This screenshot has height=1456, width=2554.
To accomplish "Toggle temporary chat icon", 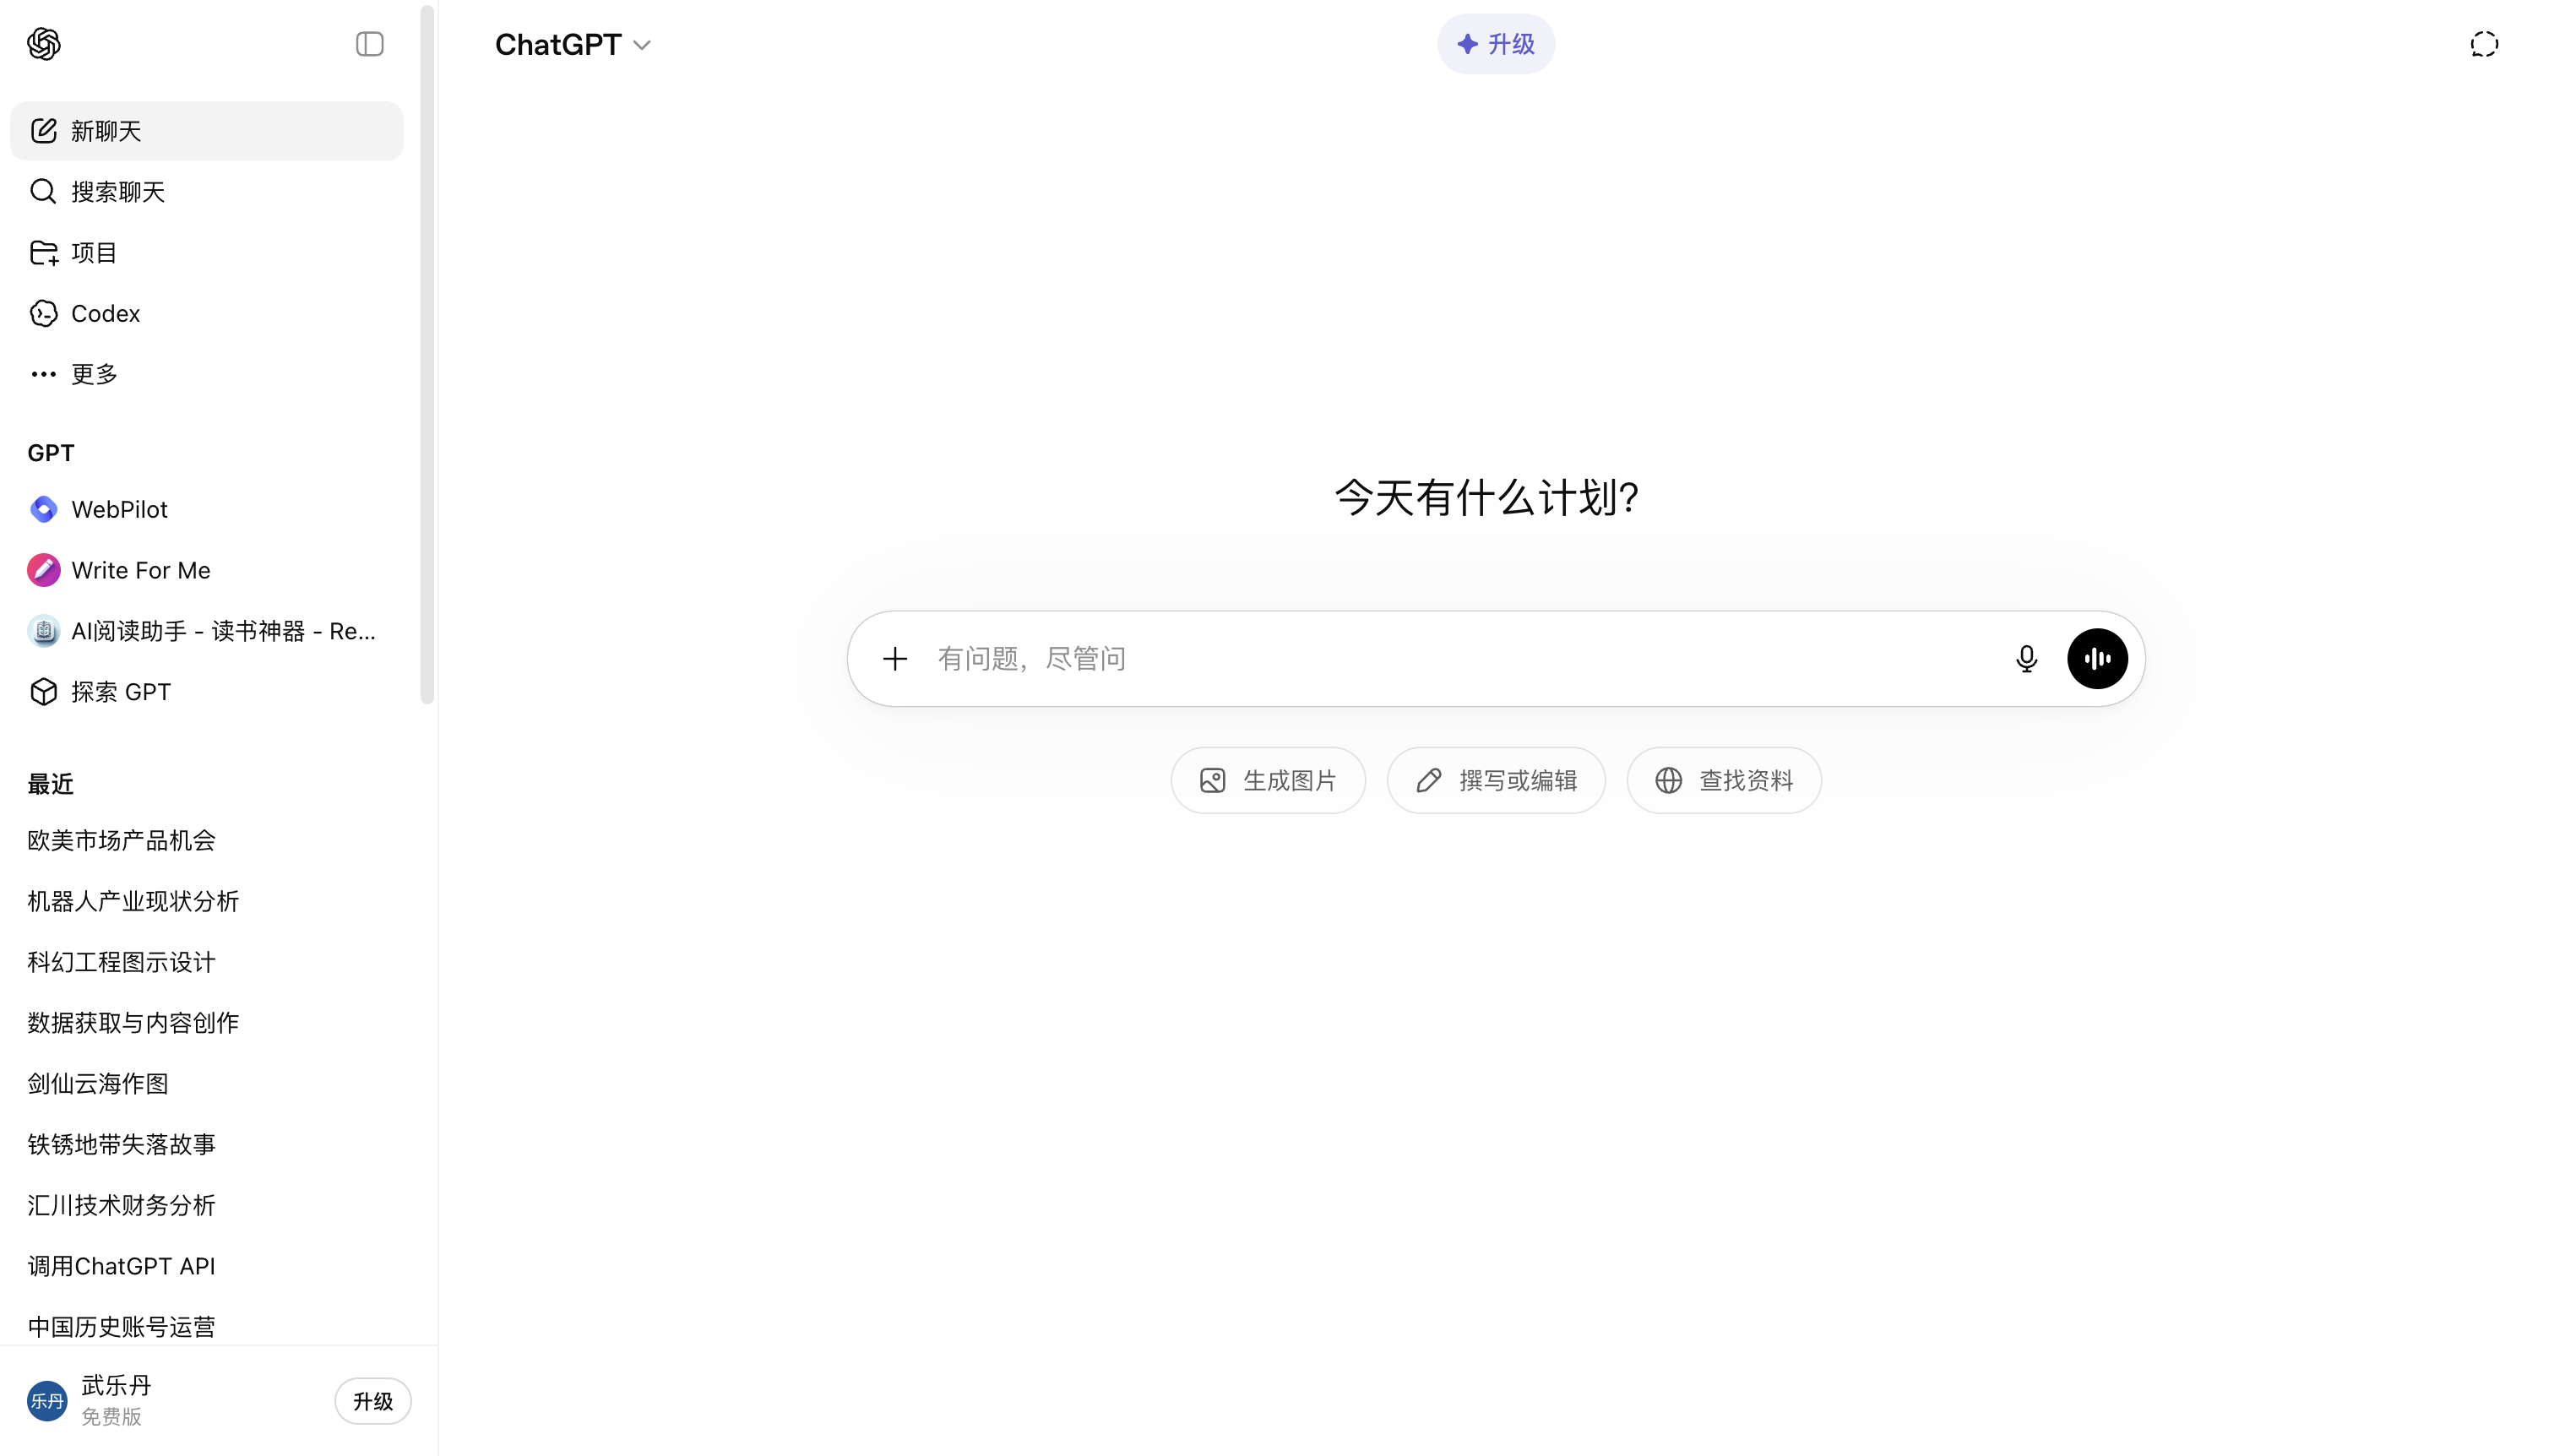I will click(2484, 44).
